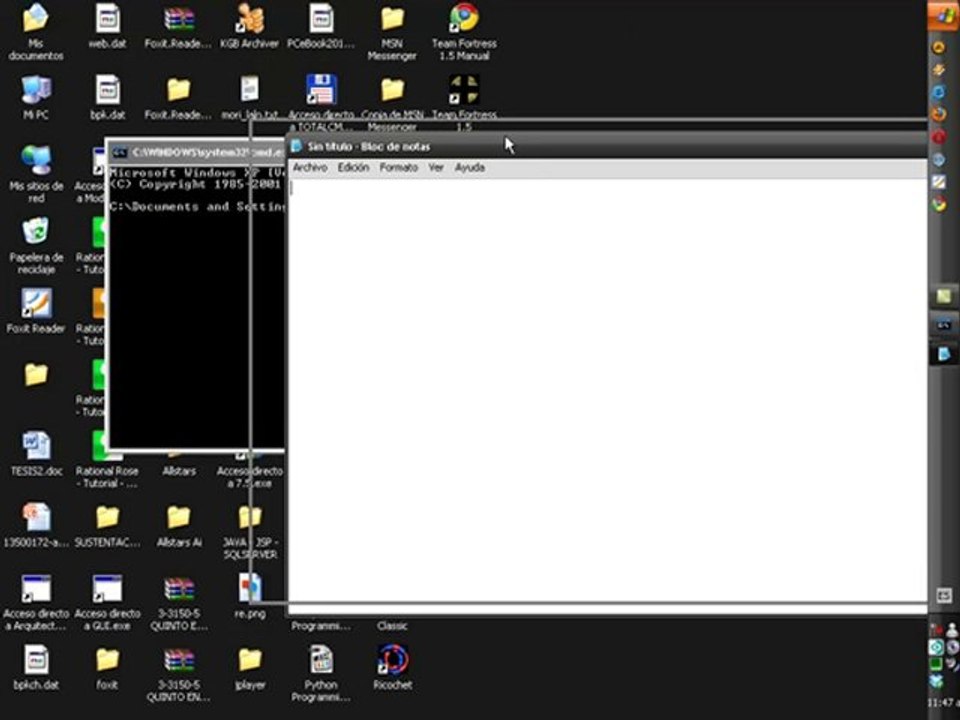Open the Dropbox system tray icon
Screen dimensions: 960x720
[x=936, y=681]
